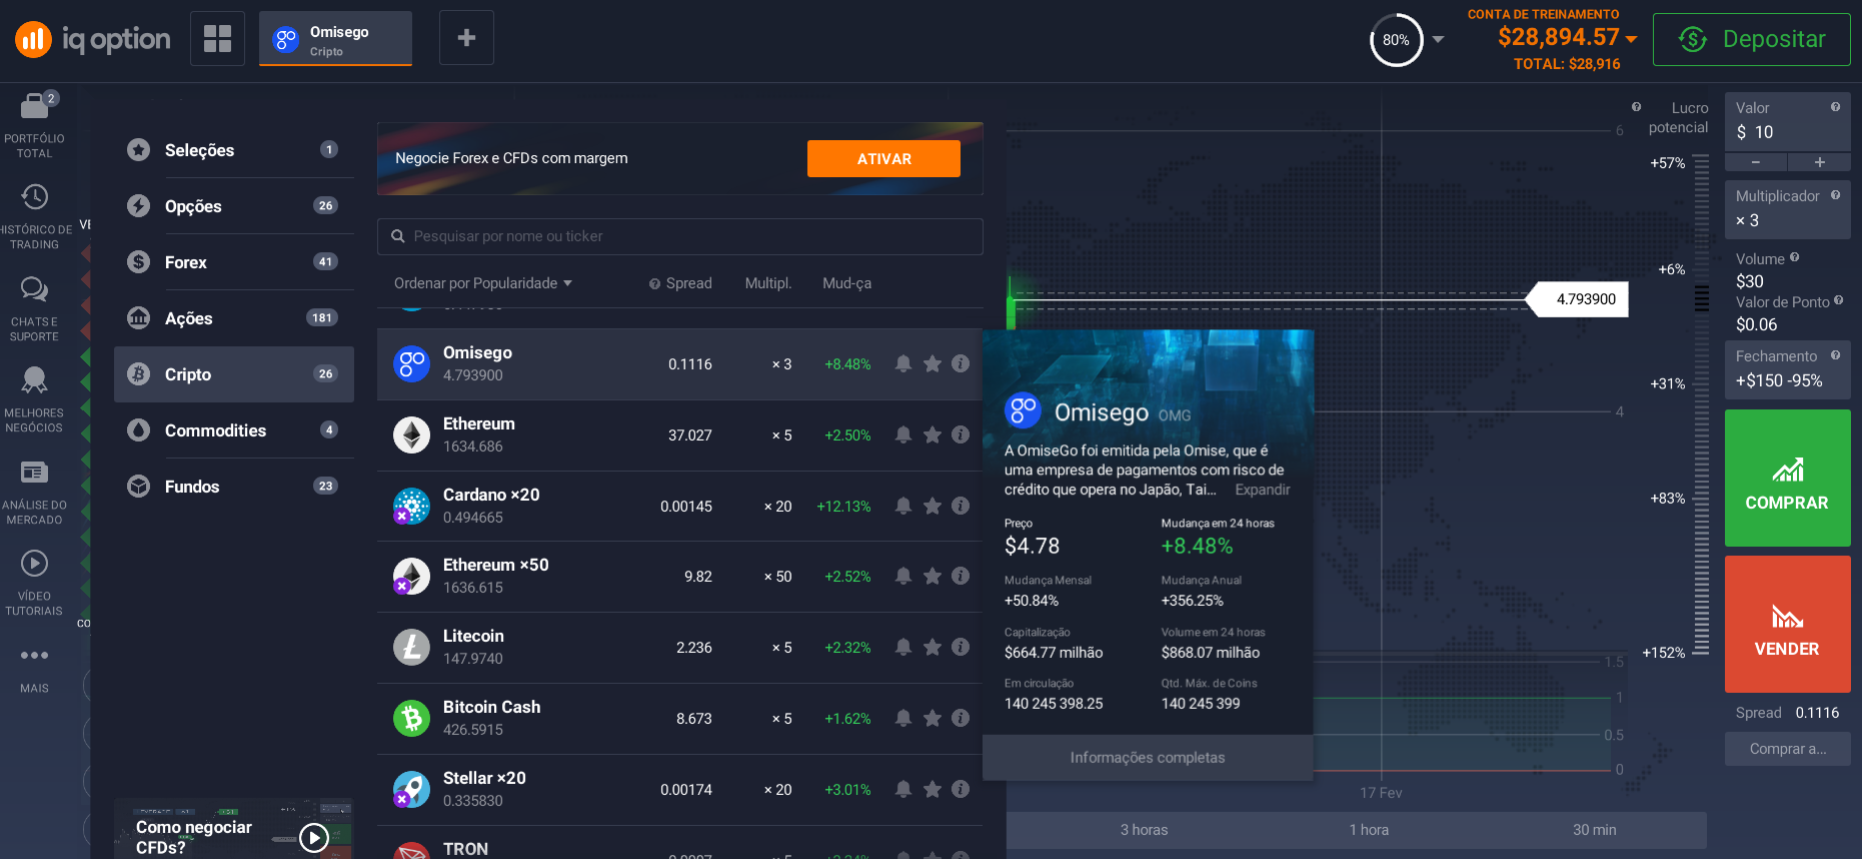1862x859 pixels.
Task: Click the Omisego coin icon in list
Action: (411, 364)
